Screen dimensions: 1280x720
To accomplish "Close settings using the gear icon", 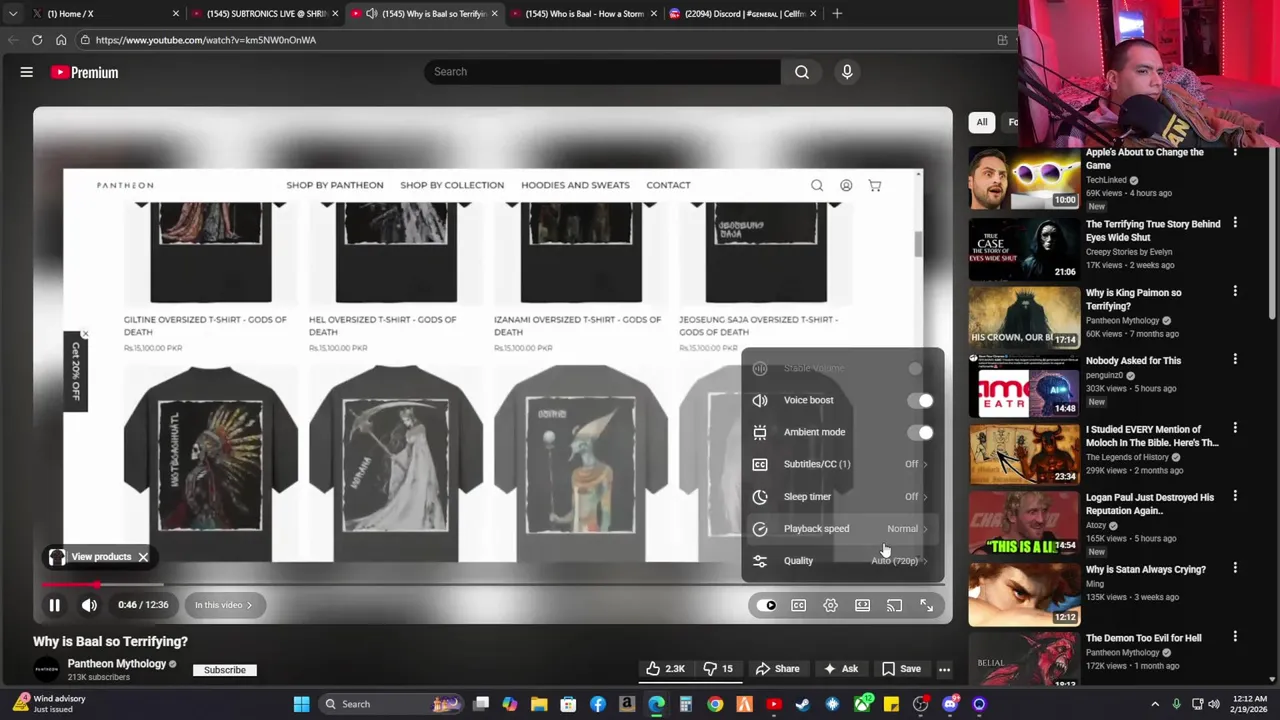I will [x=830, y=605].
